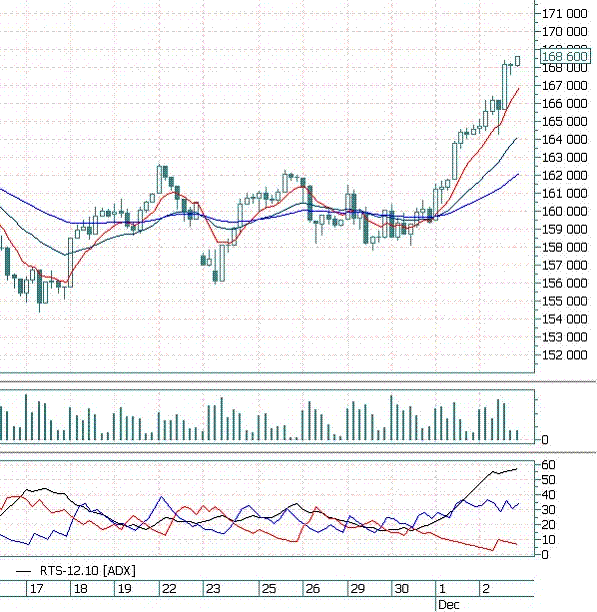Click the 163 000 price axis label
597x612 pixels.
[565, 157]
